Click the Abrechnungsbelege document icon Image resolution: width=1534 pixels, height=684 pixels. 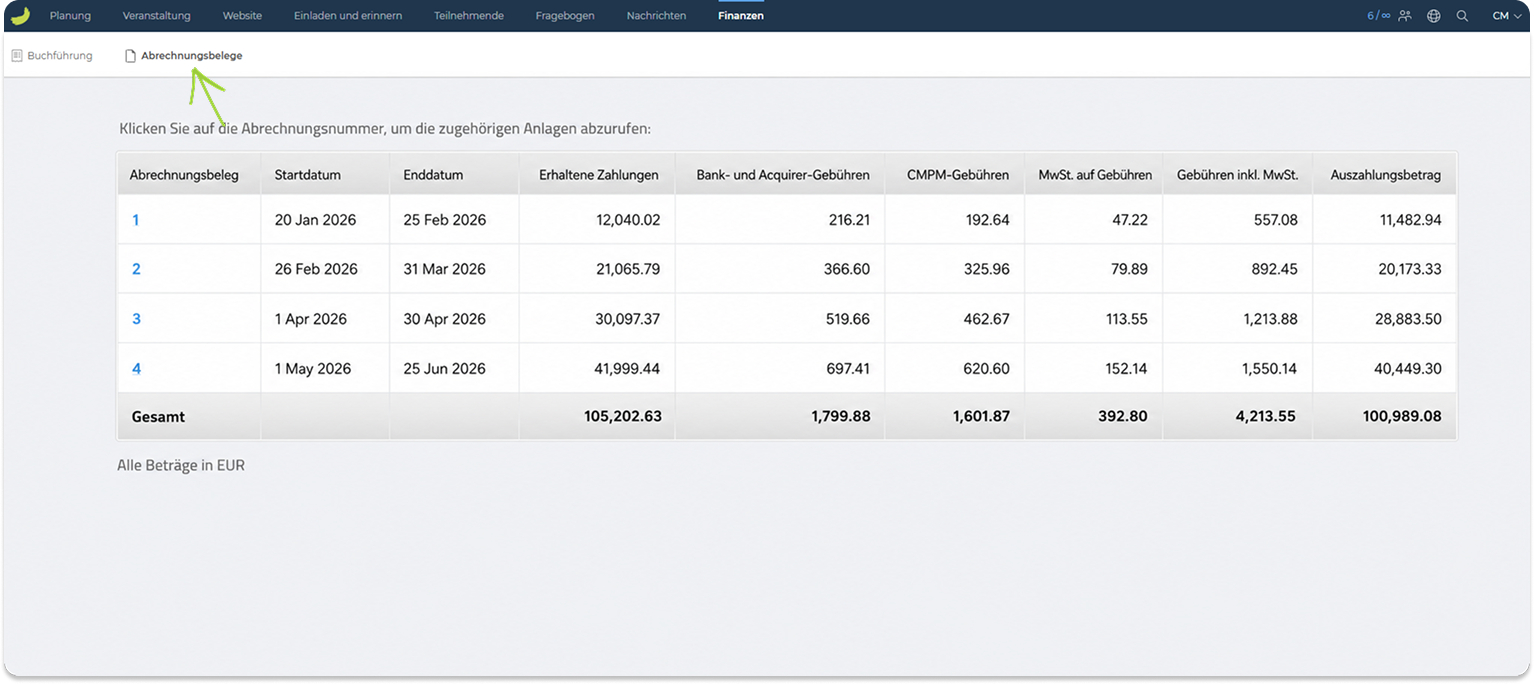click(130, 56)
